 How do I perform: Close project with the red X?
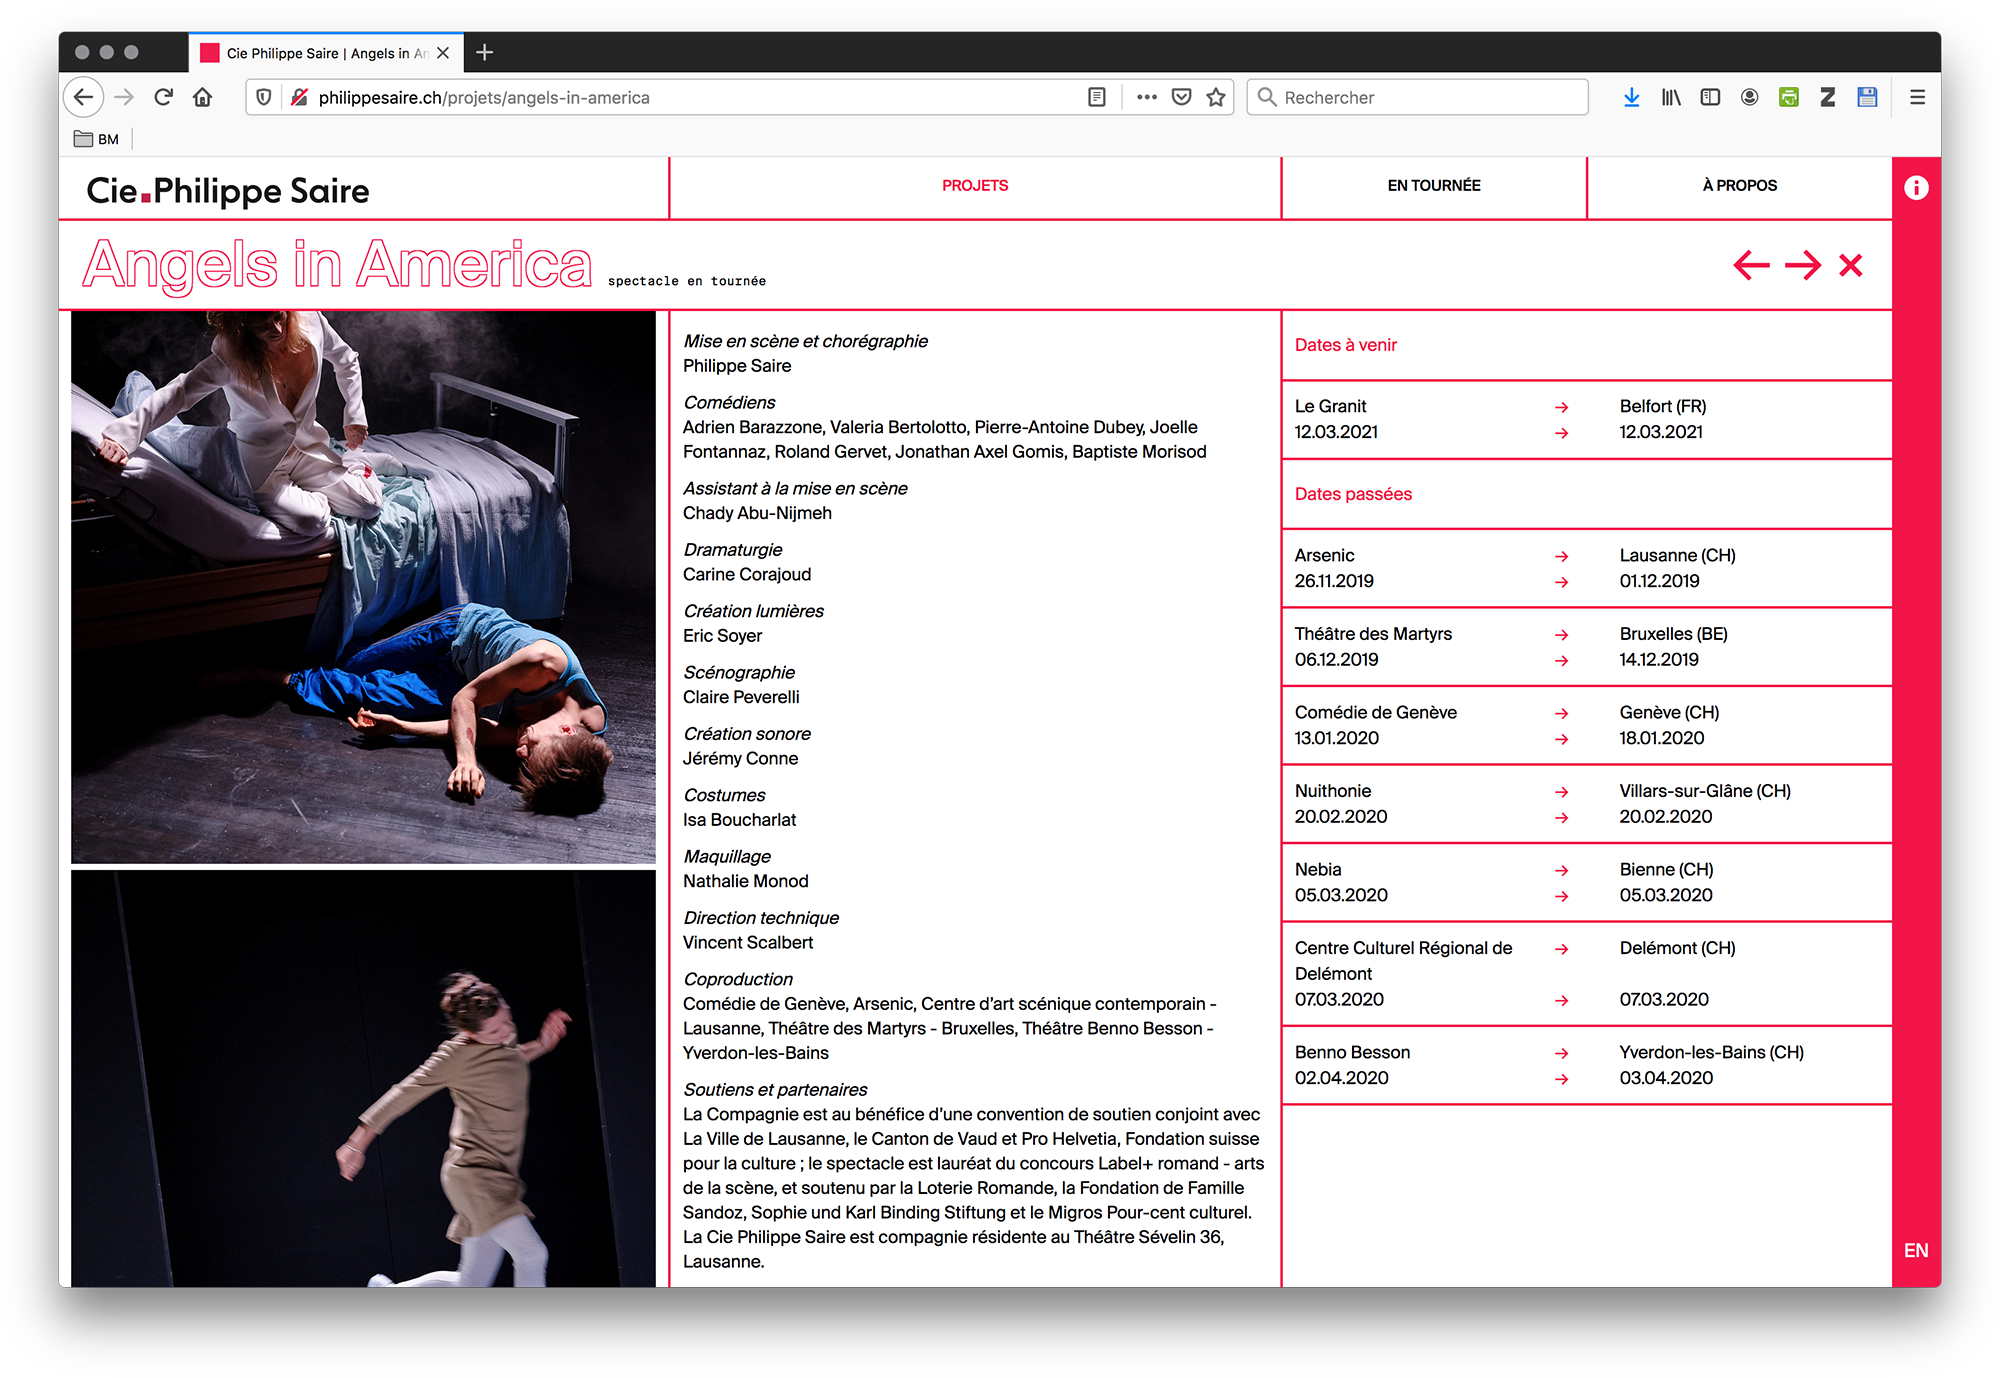click(1851, 265)
